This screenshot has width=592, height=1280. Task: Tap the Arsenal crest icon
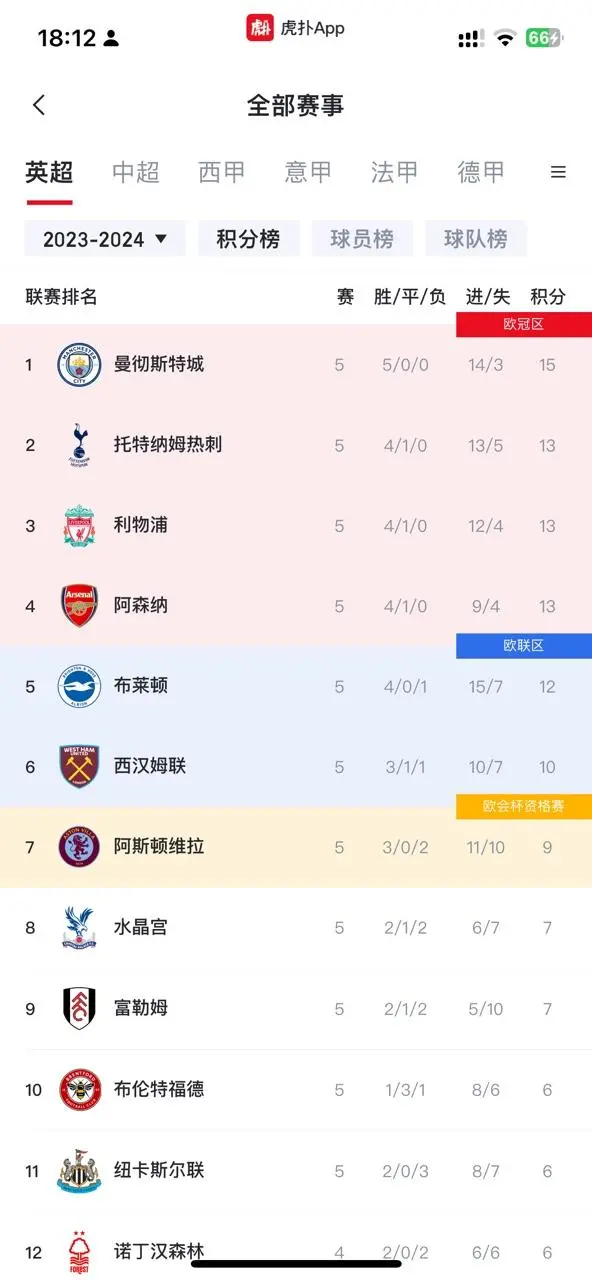tap(79, 606)
